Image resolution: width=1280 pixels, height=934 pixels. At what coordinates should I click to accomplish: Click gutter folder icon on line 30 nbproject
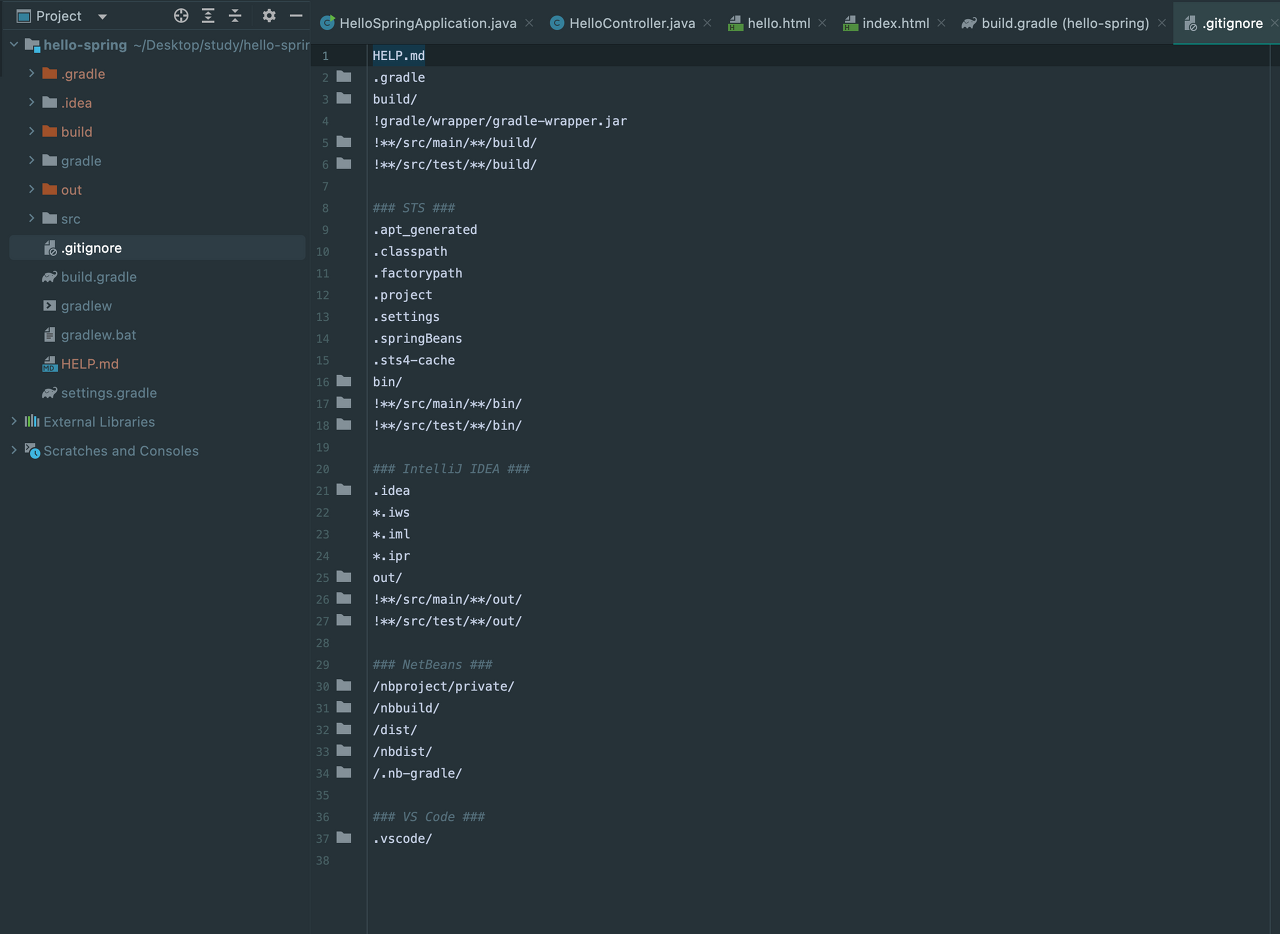344,686
